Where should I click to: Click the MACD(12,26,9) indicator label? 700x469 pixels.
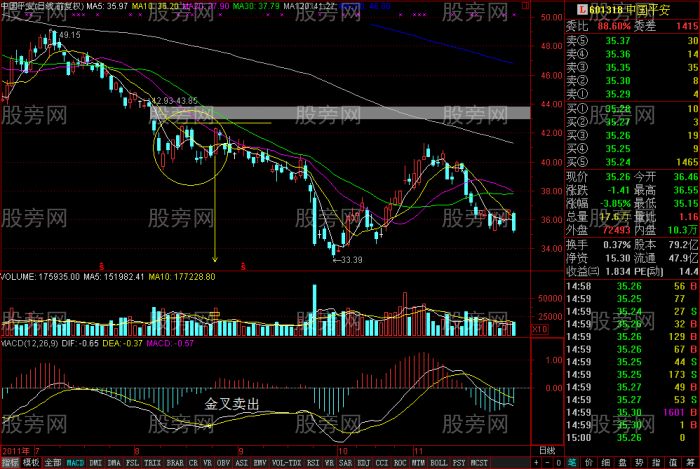tap(29, 343)
